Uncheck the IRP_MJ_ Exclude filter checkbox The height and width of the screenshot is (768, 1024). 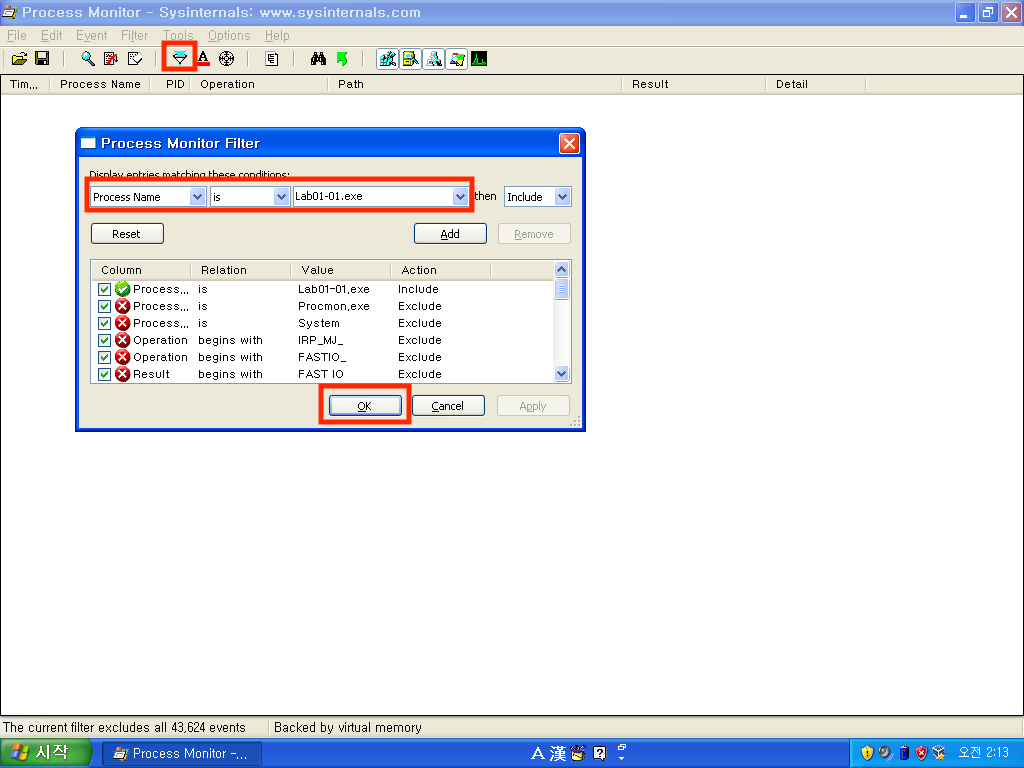click(104, 340)
